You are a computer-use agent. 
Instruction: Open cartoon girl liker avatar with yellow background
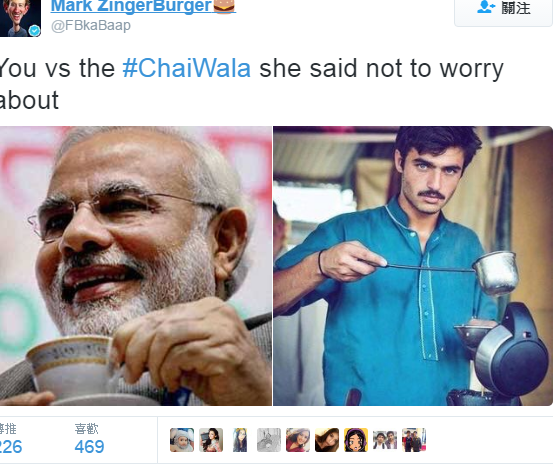356,440
